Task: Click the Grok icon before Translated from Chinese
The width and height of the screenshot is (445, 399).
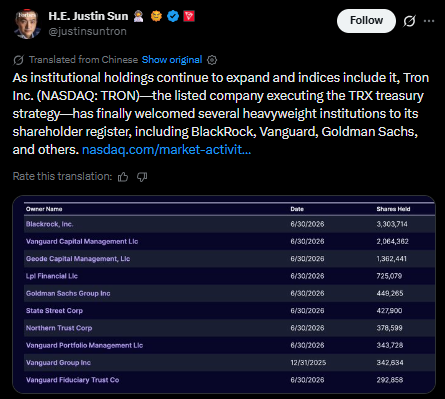Action: 18,60
